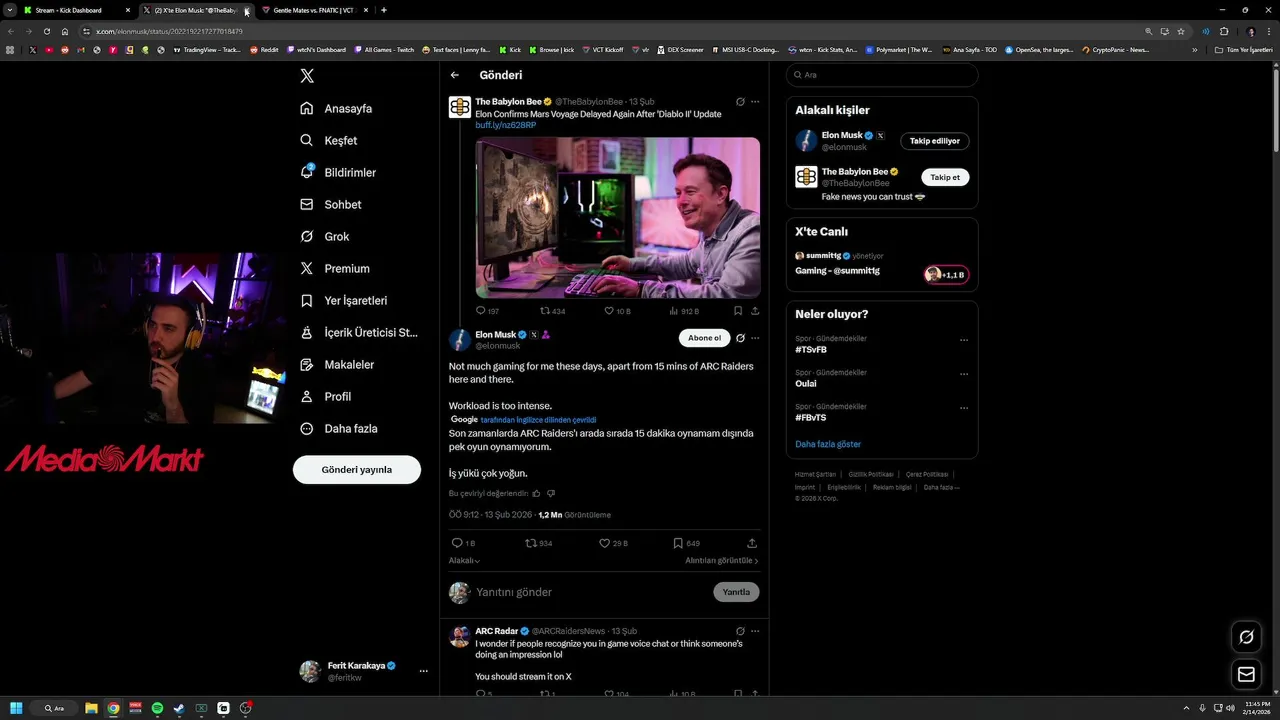1280x720 pixels.
Task: Open options for Oulai trend
Action: [x=964, y=374]
